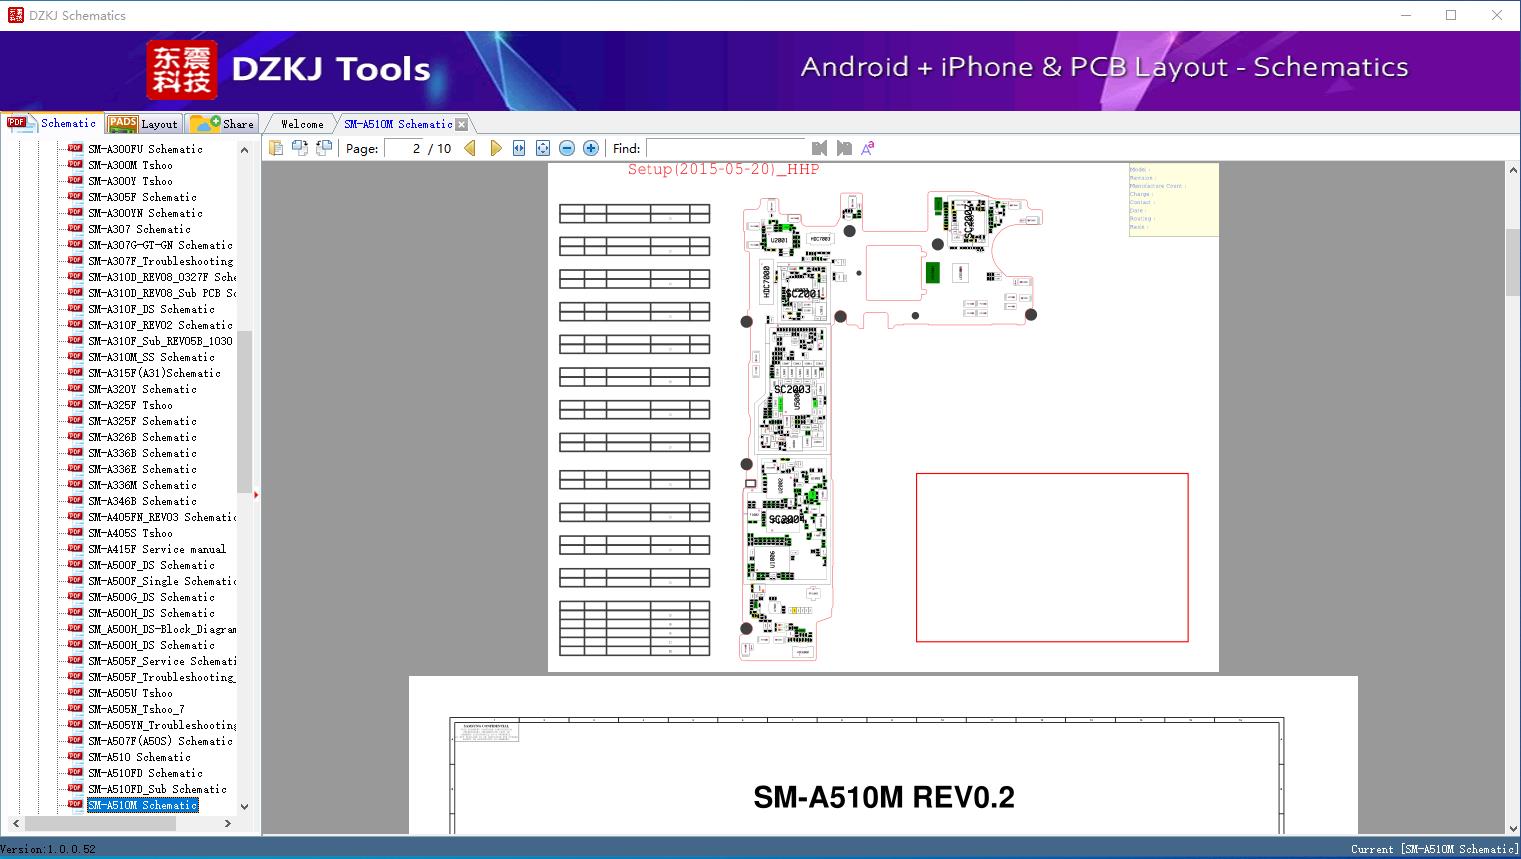Select the SM-A510M Schematic document tab
1521x859 pixels.
(x=398, y=124)
